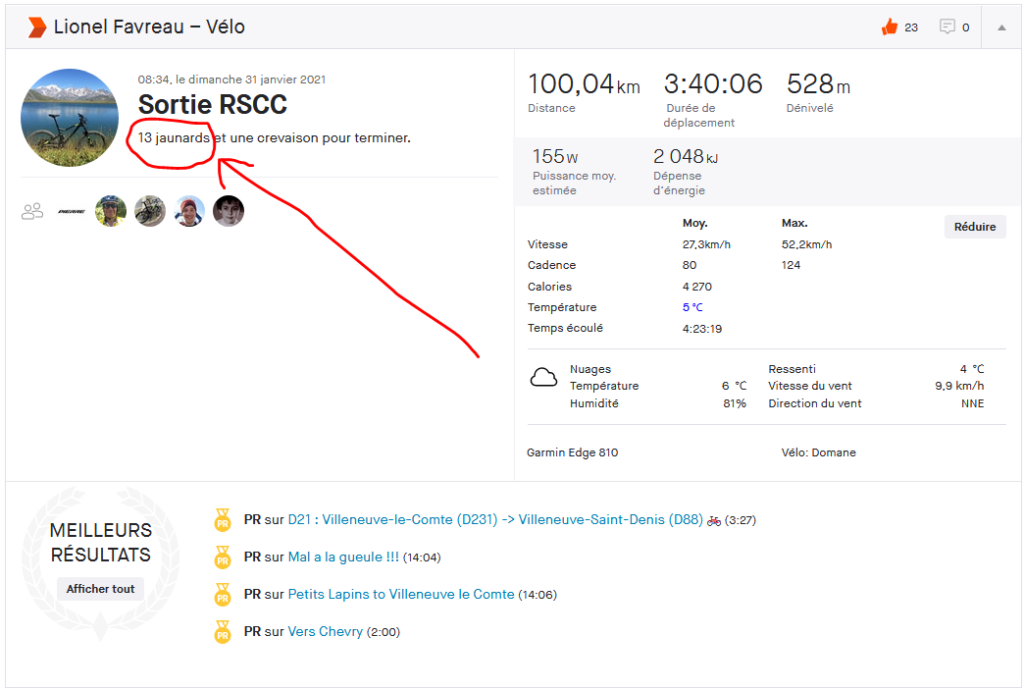Give kudos with the thumbs-up icon

click(889, 27)
